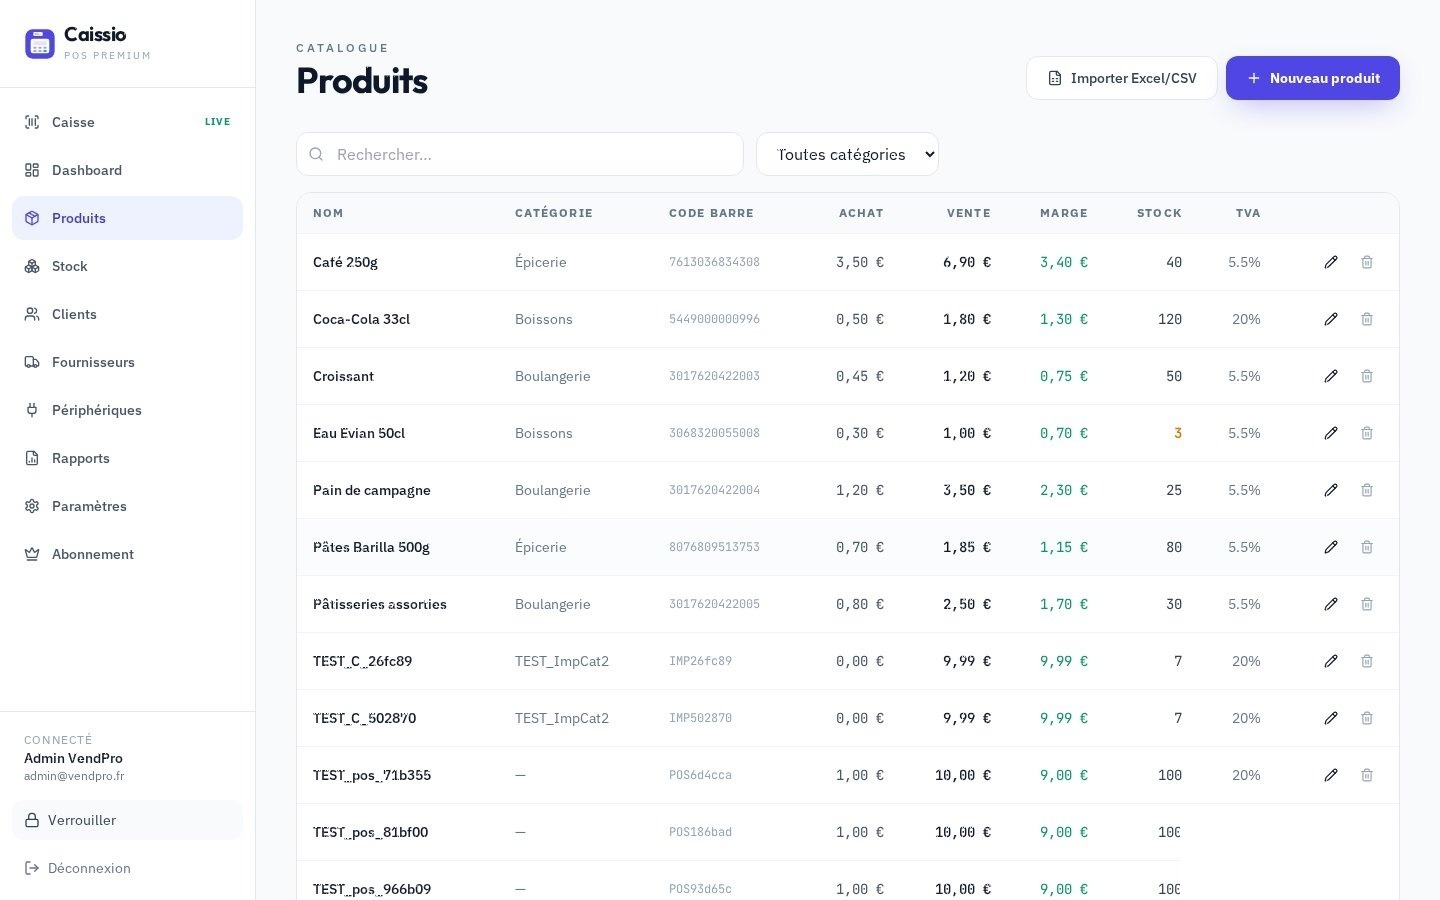Click the Verrouiller lock button
This screenshot has width=1440, height=900.
[127, 820]
